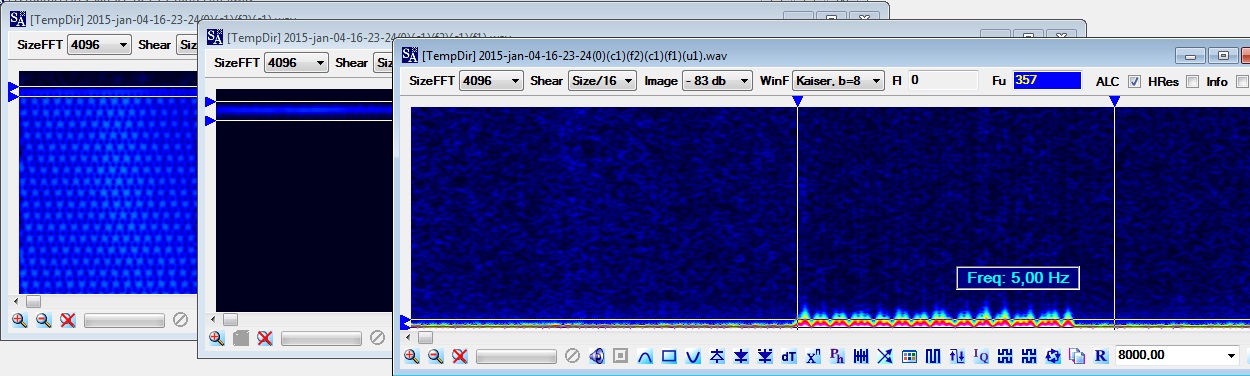Open the table grid icon
1250x376 pixels.
pyautogui.click(x=909, y=356)
